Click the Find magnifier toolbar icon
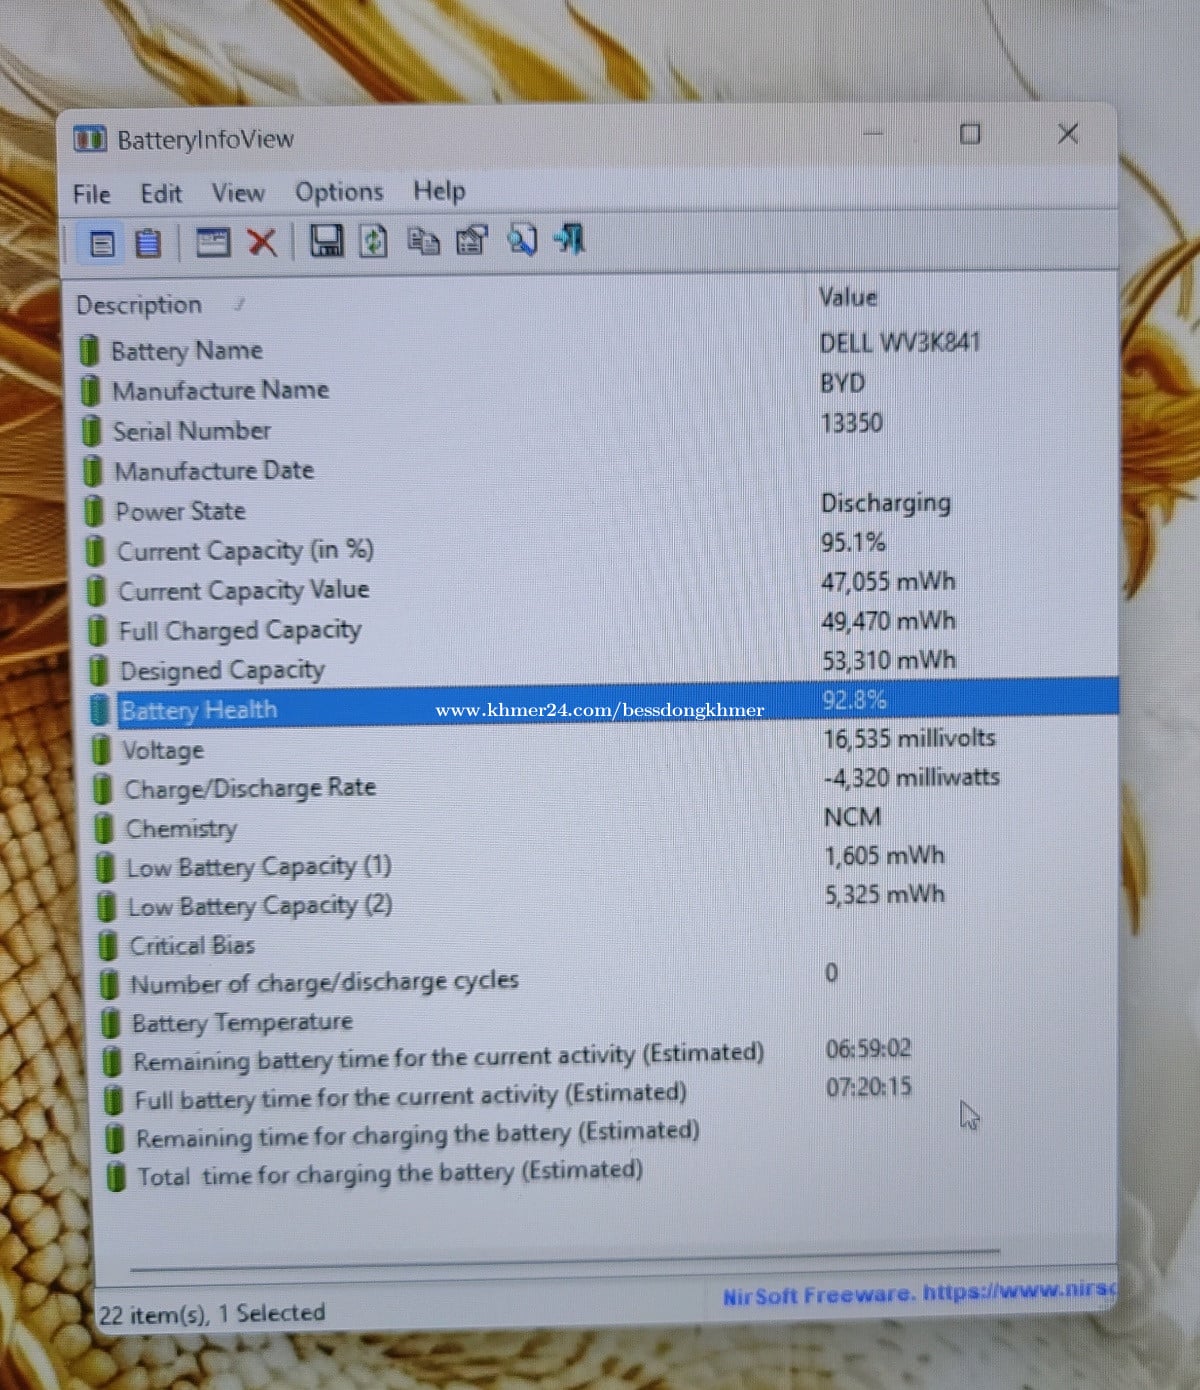This screenshot has height=1390, width=1200. [x=521, y=240]
